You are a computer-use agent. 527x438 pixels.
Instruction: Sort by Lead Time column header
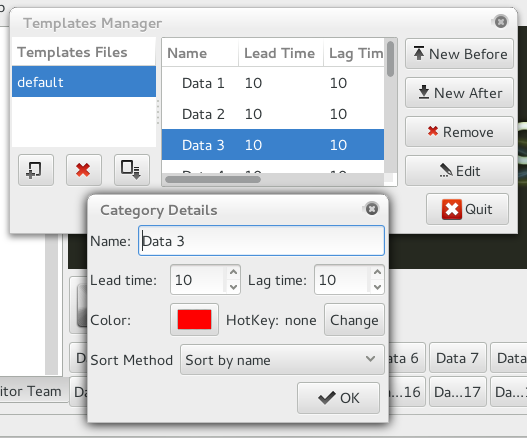click(x=281, y=53)
